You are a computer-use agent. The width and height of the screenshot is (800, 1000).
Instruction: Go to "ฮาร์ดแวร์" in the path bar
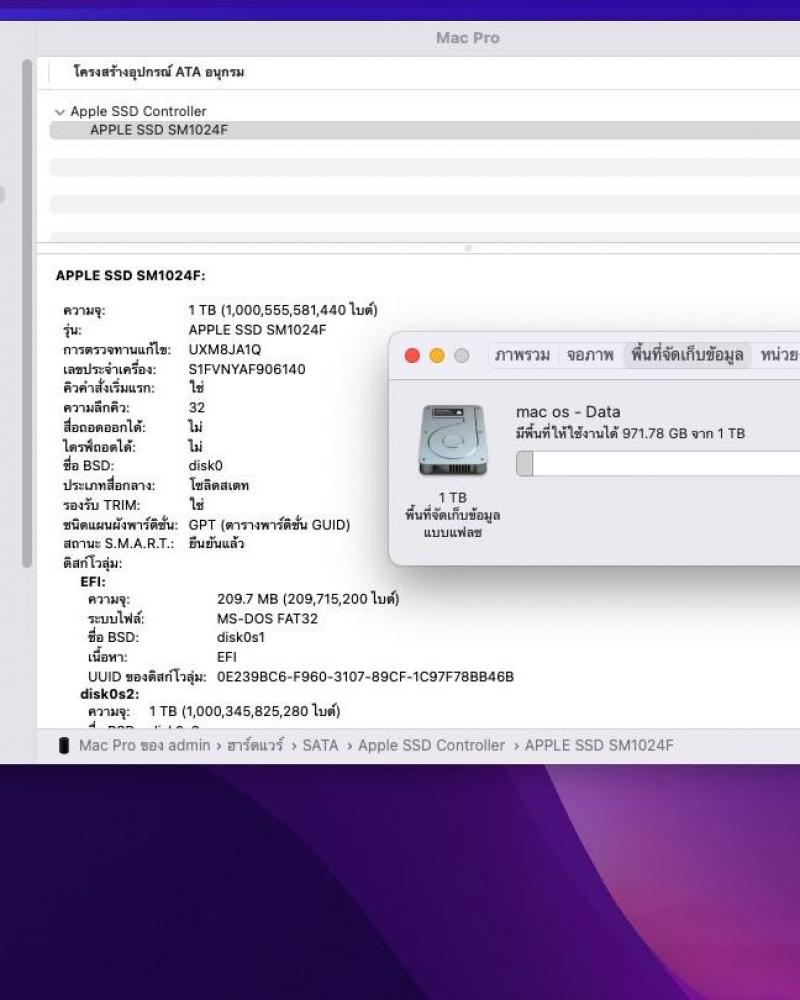pos(255,746)
